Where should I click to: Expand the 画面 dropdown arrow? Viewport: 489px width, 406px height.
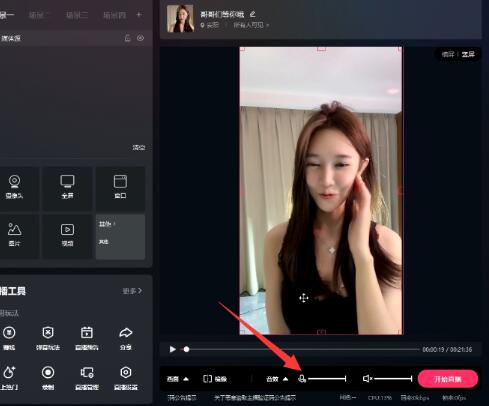point(186,379)
